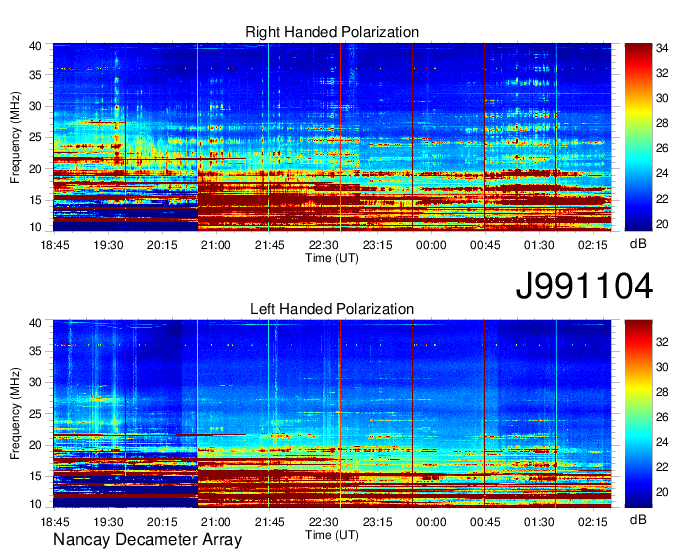The image size is (680, 552).
Task: Click the 'Left Handed Polarization' title
Action: coord(332,309)
